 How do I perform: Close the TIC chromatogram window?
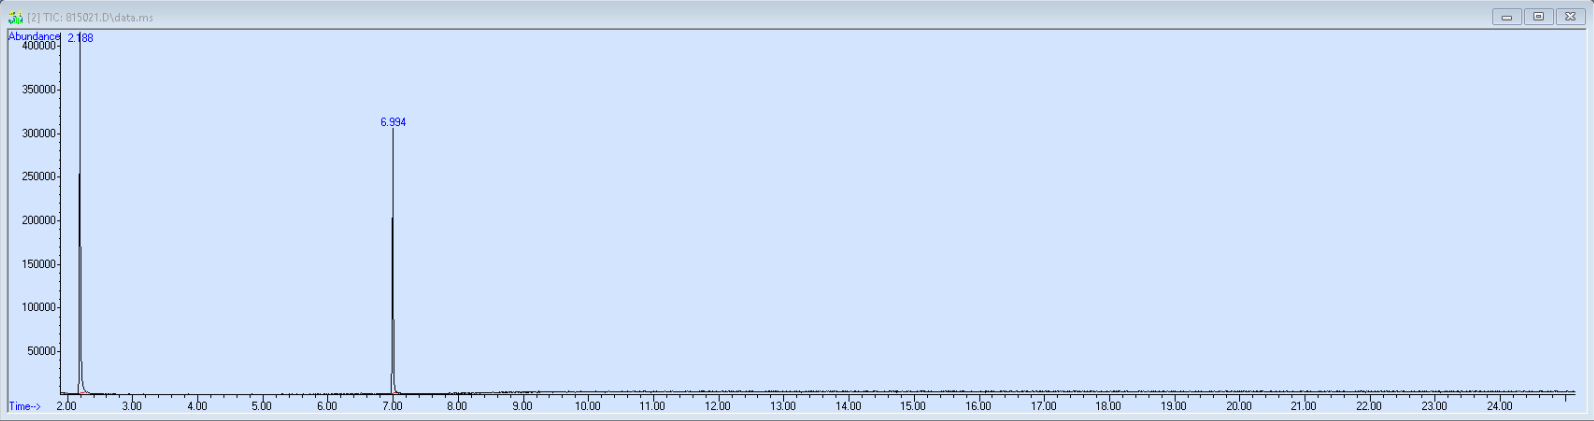[1570, 17]
